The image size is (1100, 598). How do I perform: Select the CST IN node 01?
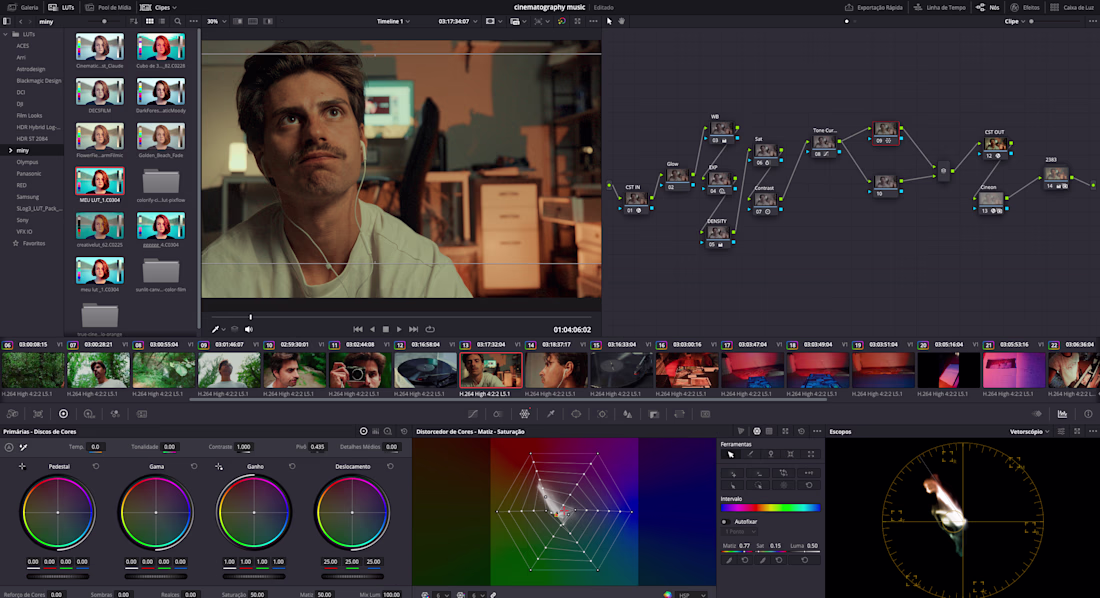point(636,200)
